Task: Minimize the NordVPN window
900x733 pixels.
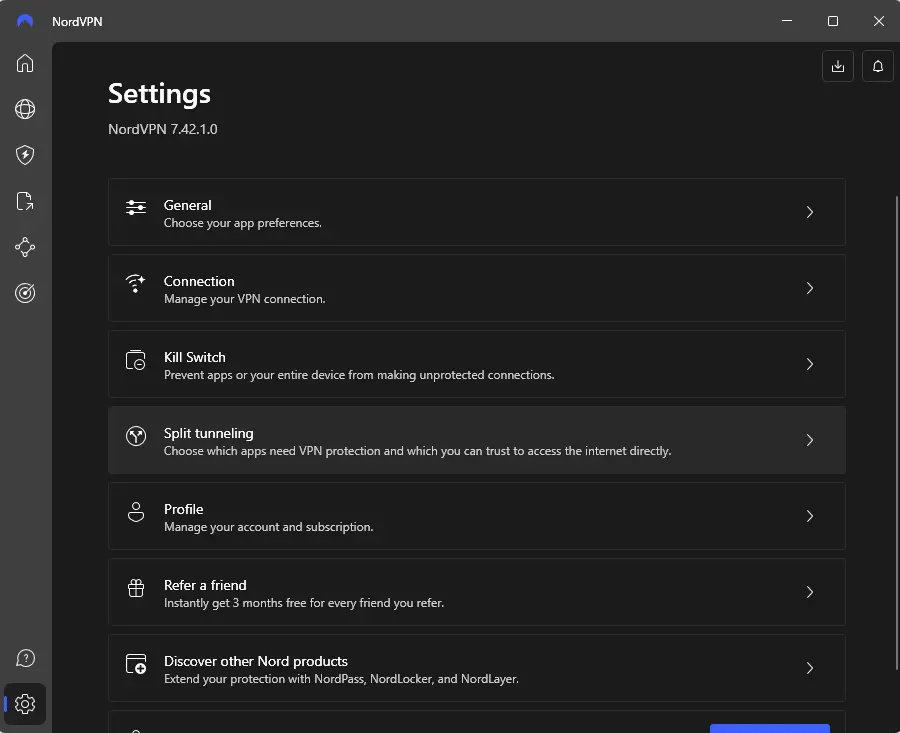Action: coord(787,21)
